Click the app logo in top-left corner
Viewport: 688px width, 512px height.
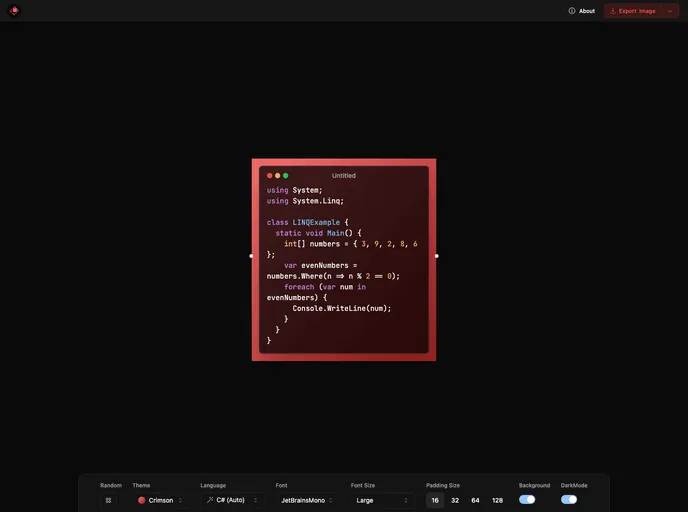[x=14, y=11]
